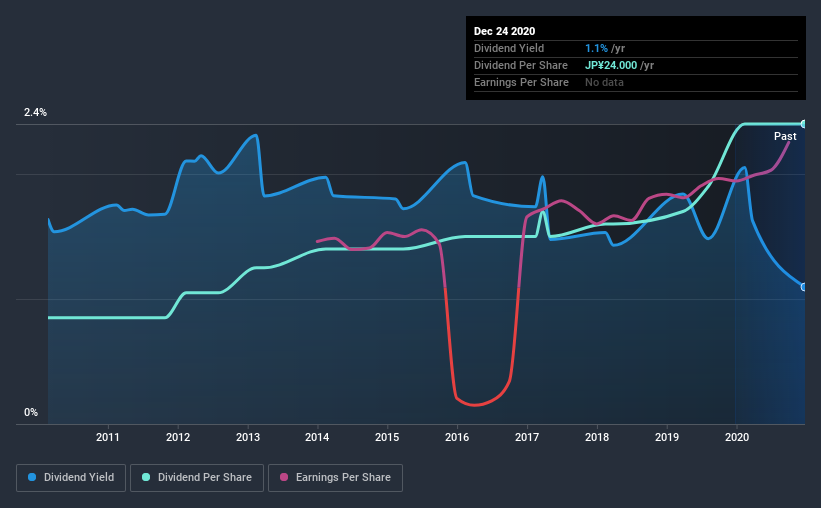Image resolution: width=821 pixels, height=508 pixels.
Task: Click the 2.4% y-axis label
Action: tap(35, 112)
